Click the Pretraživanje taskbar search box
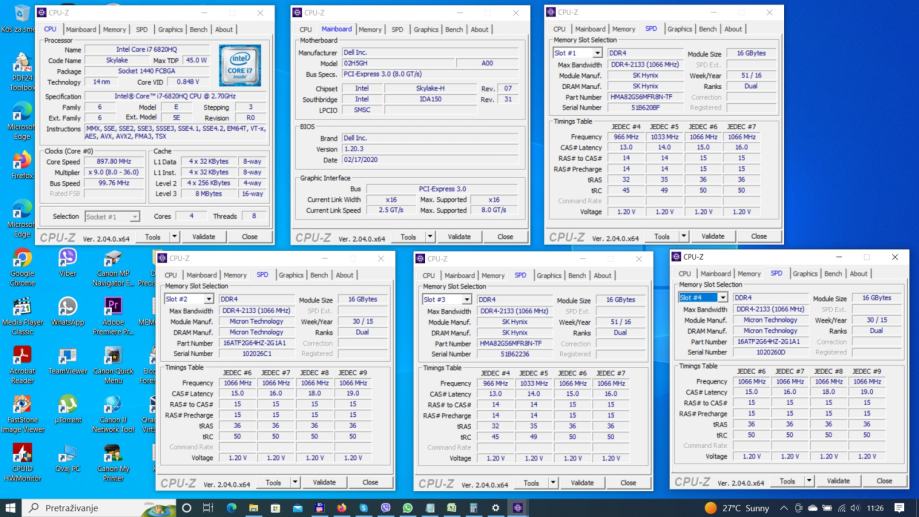This screenshot has width=919, height=517. (98, 508)
